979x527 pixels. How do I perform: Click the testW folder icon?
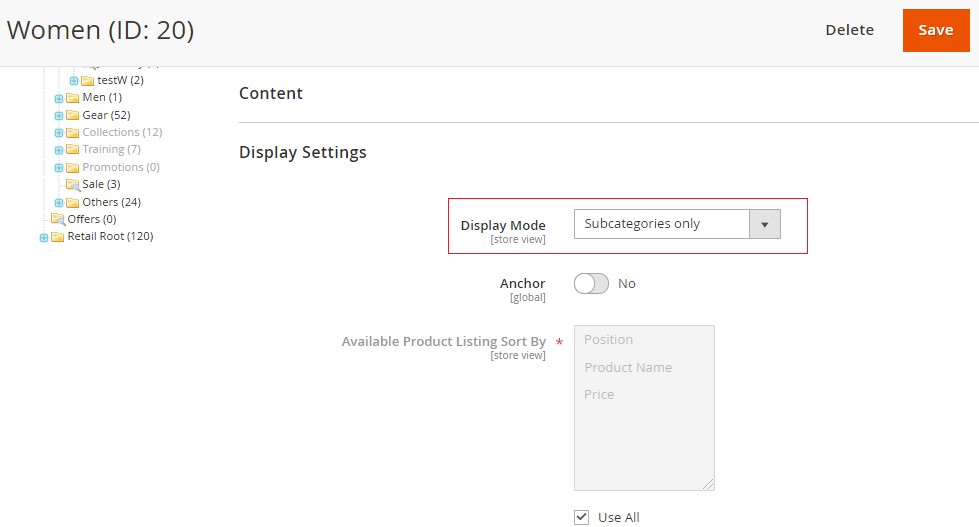[87, 80]
